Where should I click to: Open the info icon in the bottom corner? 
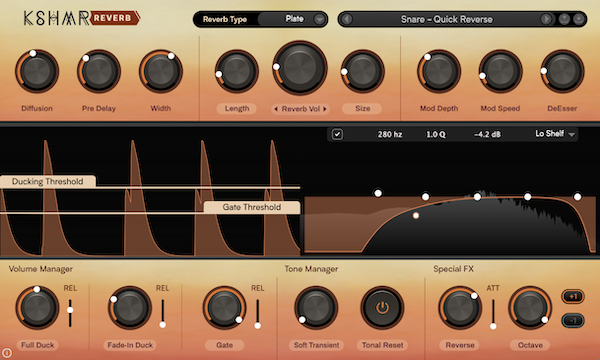[x=7, y=352]
